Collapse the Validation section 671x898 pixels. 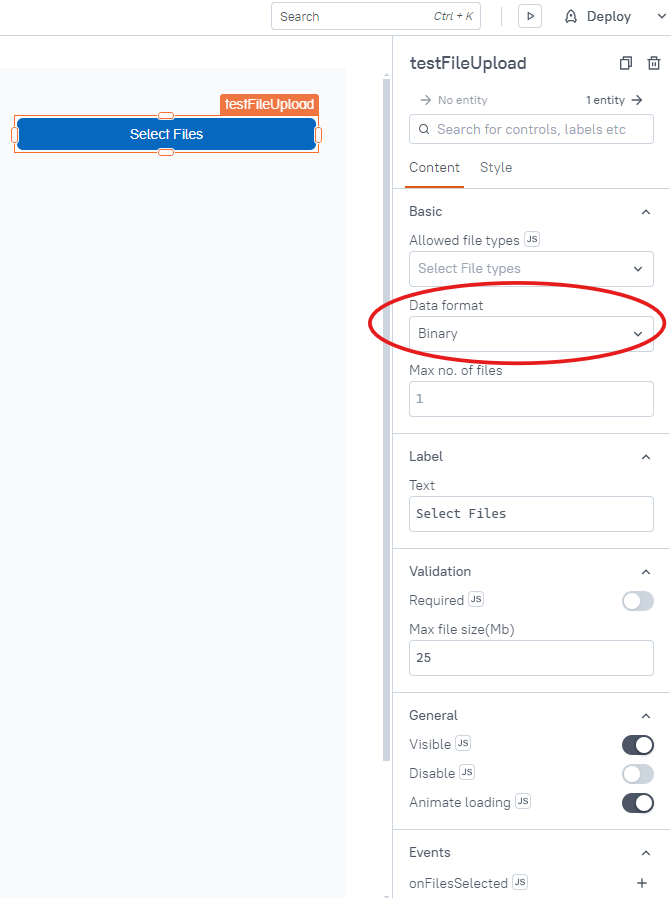pos(645,571)
